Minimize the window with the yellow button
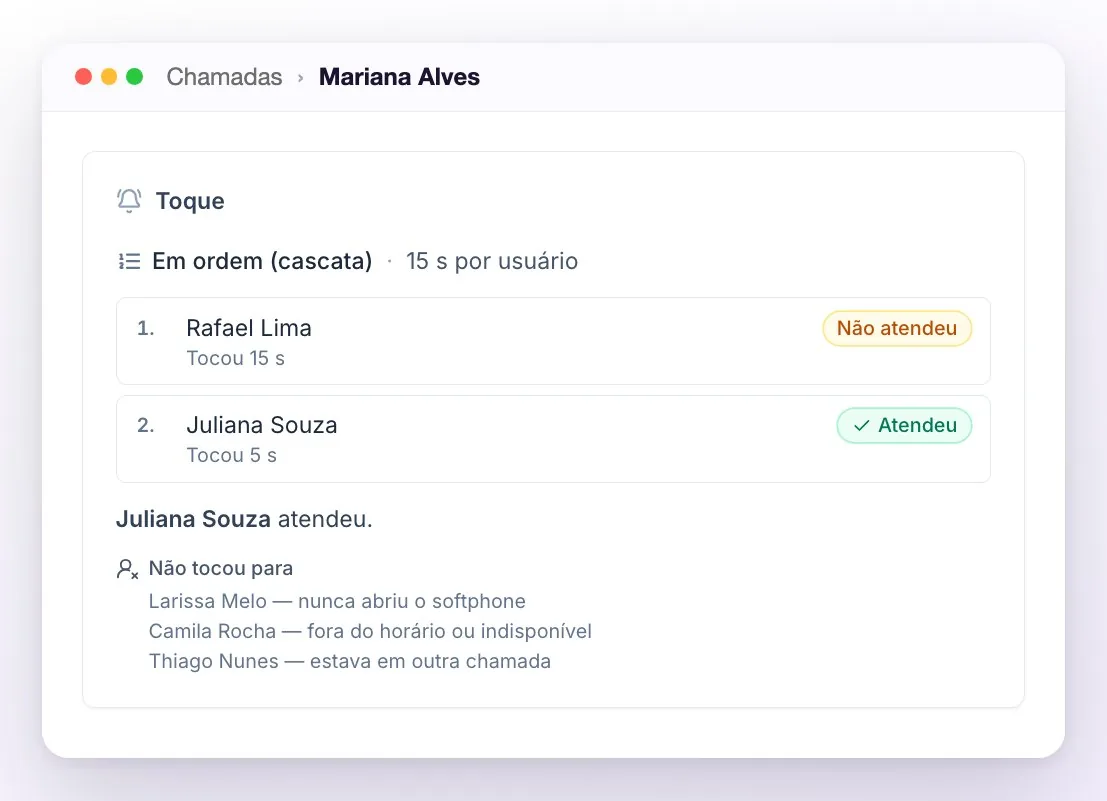The height and width of the screenshot is (801, 1107). click(x=109, y=76)
